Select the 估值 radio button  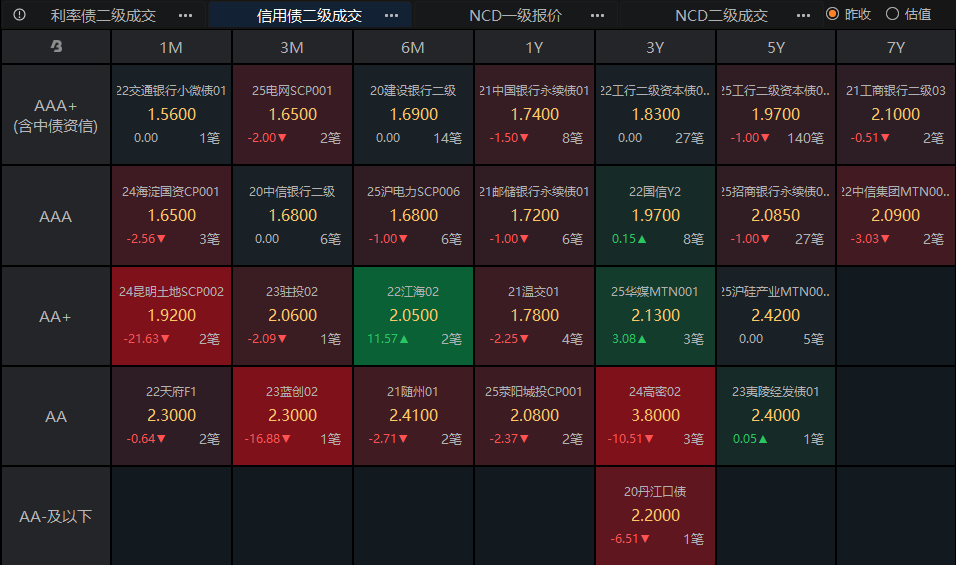892,14
